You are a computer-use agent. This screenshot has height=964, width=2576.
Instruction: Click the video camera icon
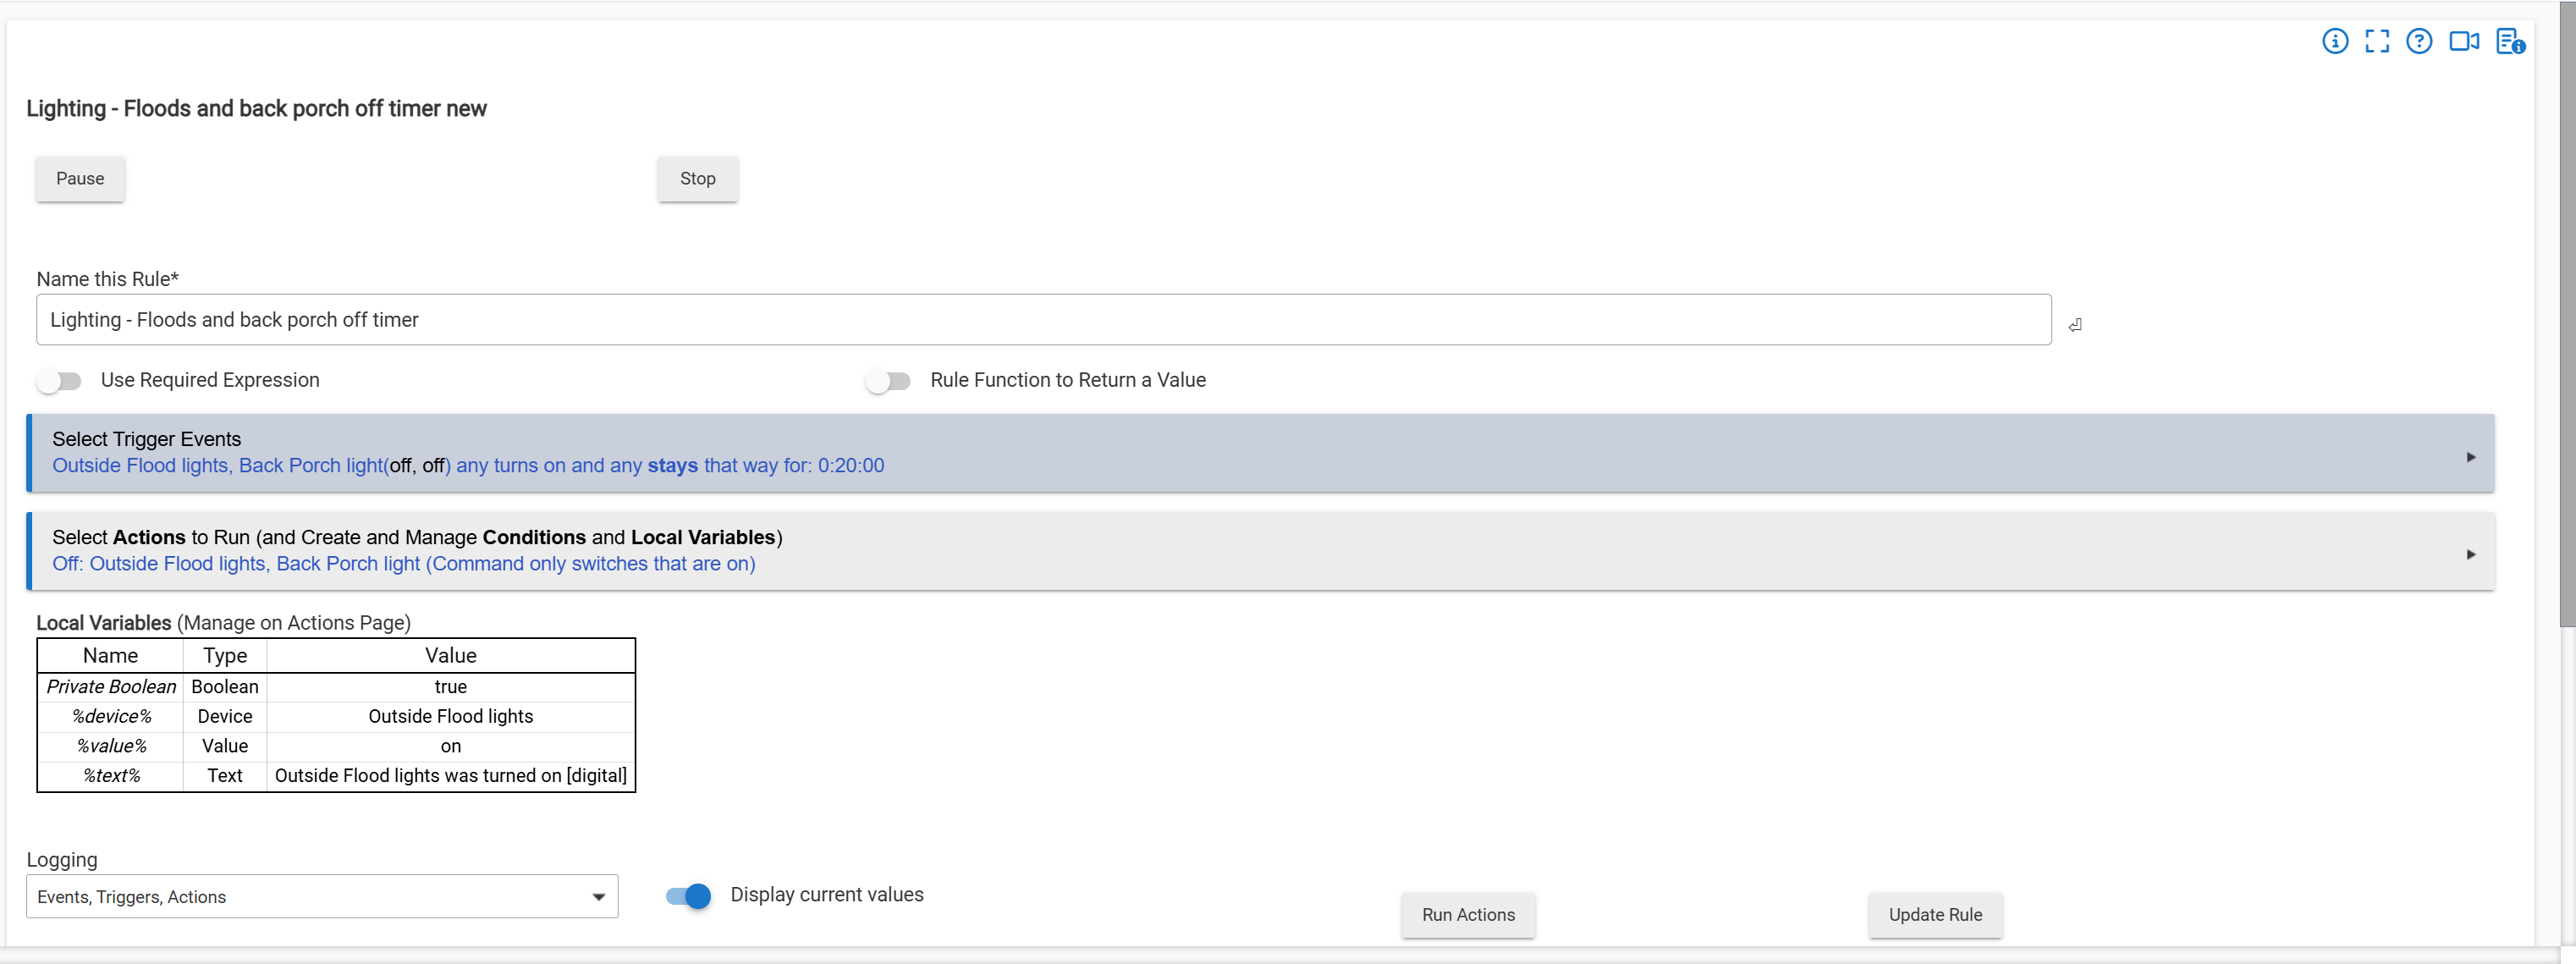pyautogui.click(x=2463, y=41)
